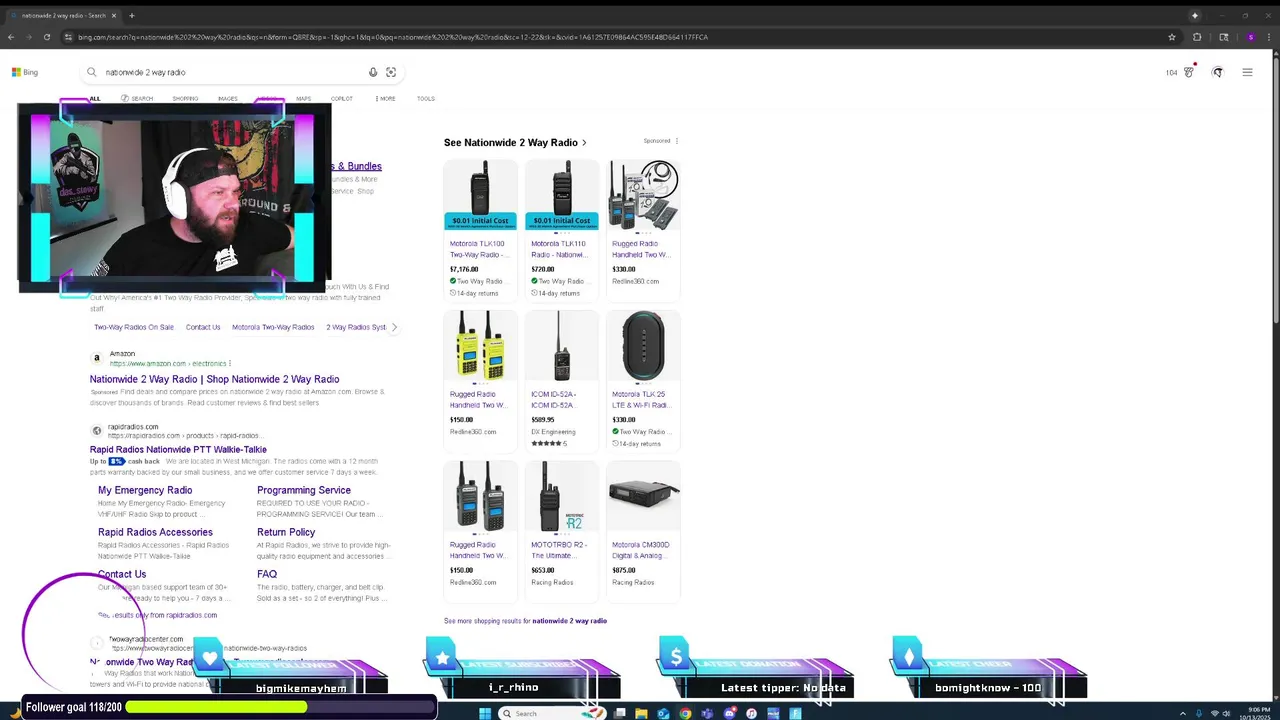Open the Amazon Nationwide 2 Way Radio result

click(214, 379)
